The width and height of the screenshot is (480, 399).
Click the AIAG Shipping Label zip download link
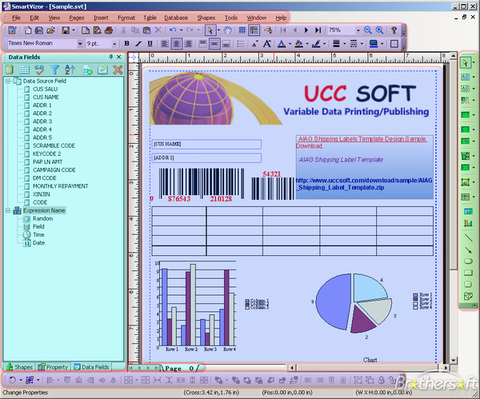point(364,184)
